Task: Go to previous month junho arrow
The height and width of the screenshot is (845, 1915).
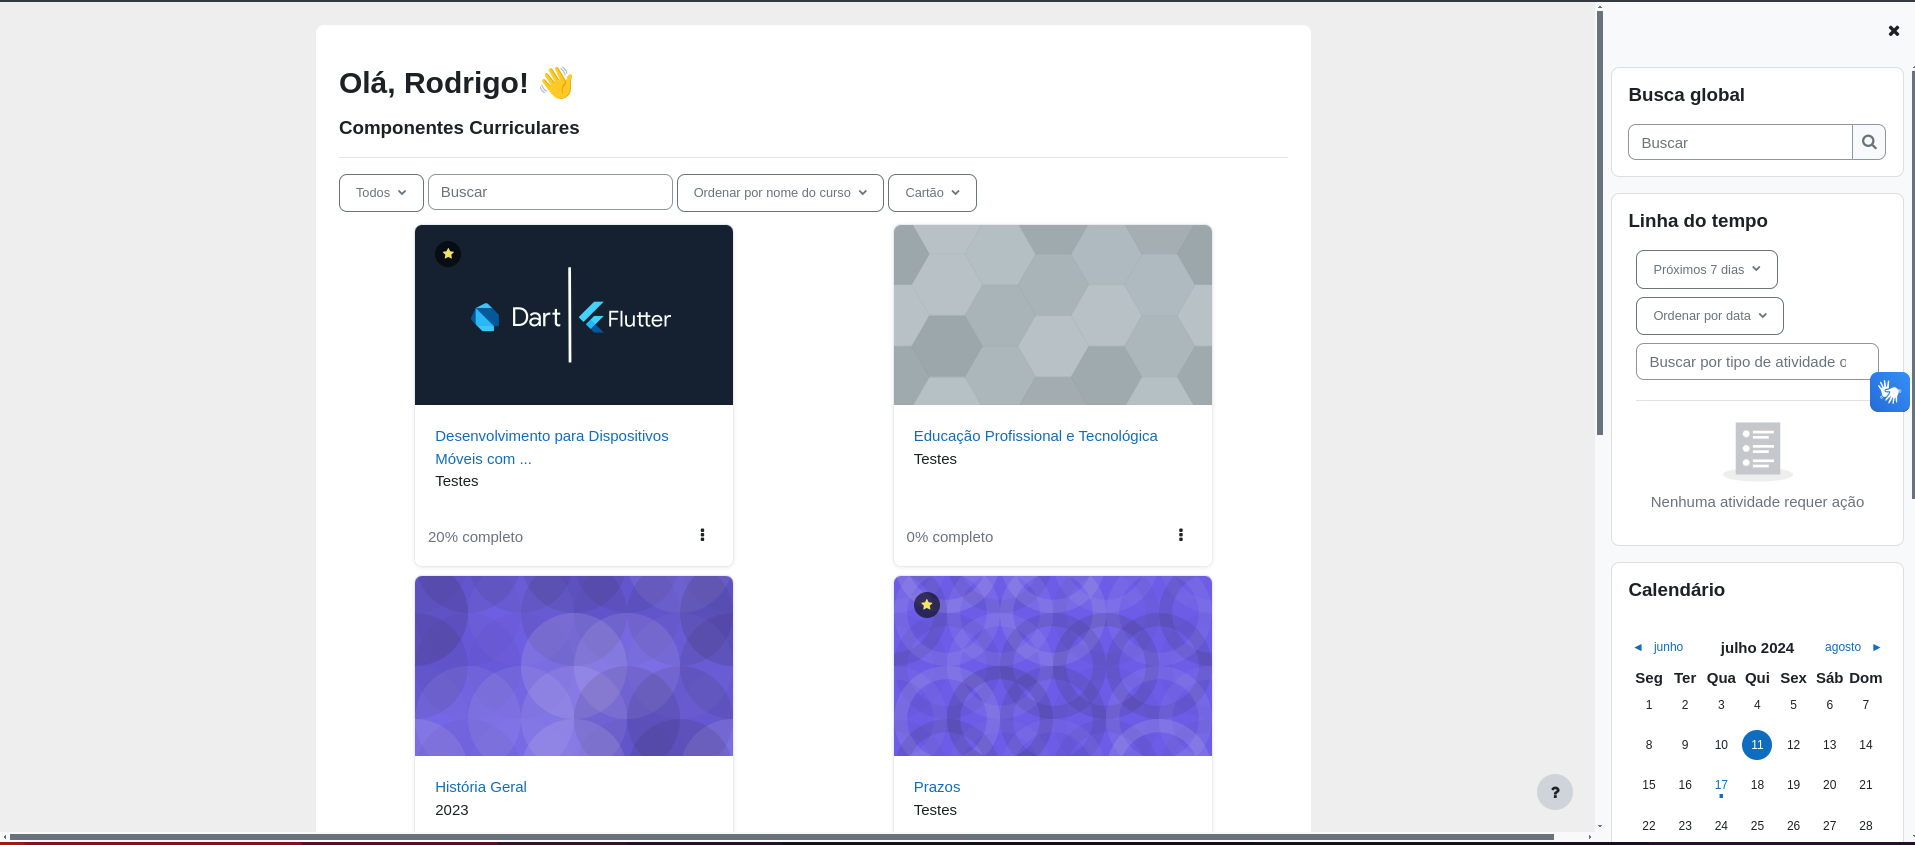Action: click(x=1638, y=647)
